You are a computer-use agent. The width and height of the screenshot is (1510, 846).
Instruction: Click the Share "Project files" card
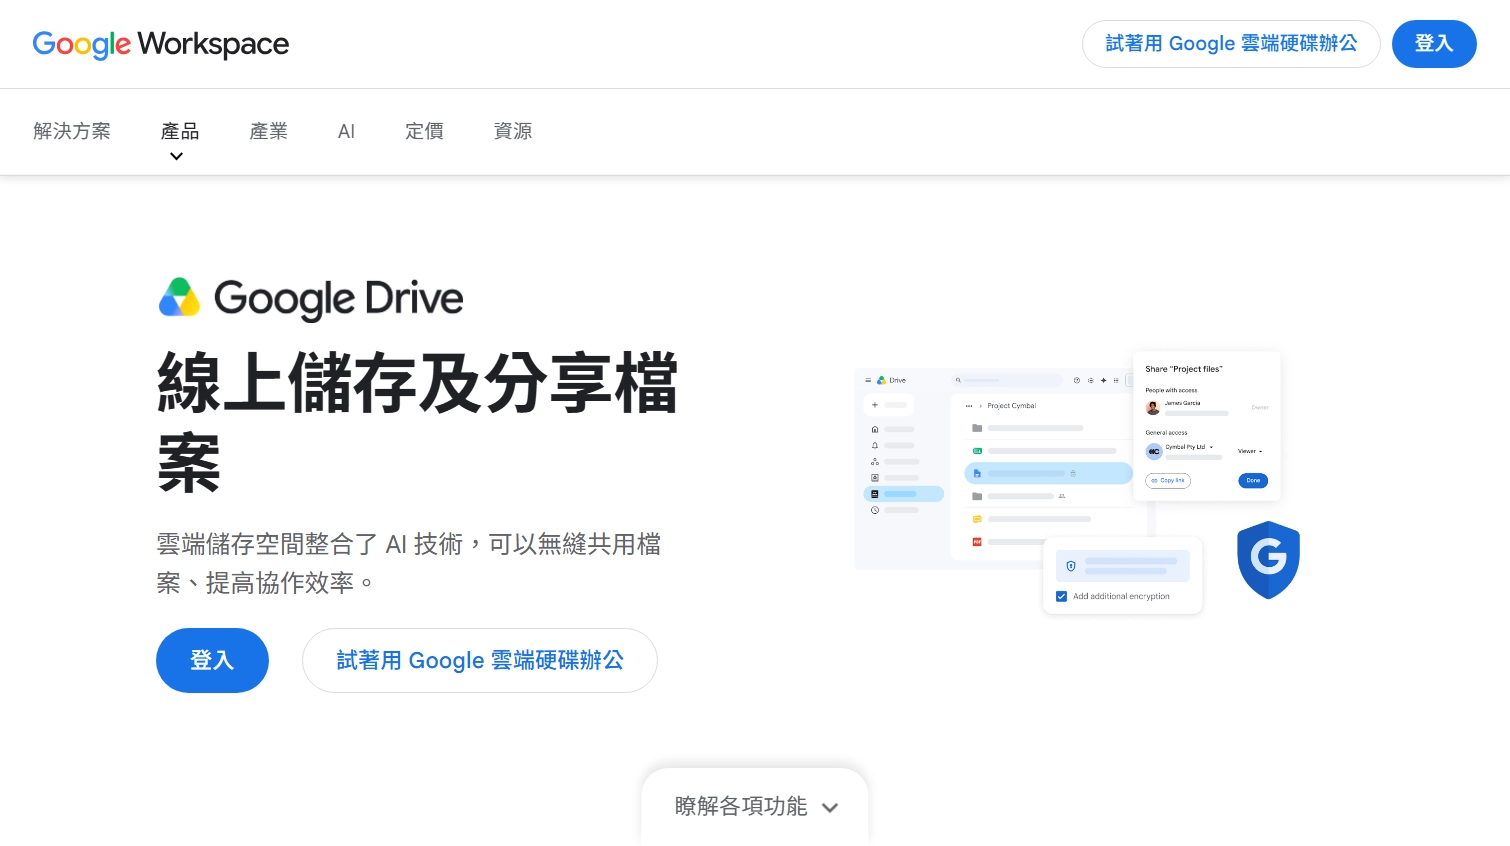pyautogui.click(x=1207, y=426)
